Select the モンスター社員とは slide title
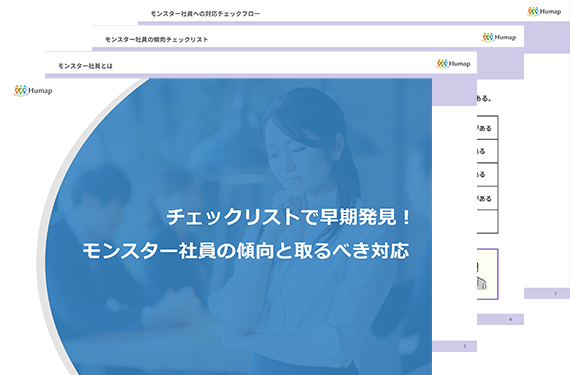The width and height of the screenshot is (570, 375). pyautogui.click(x=85, y=66)
